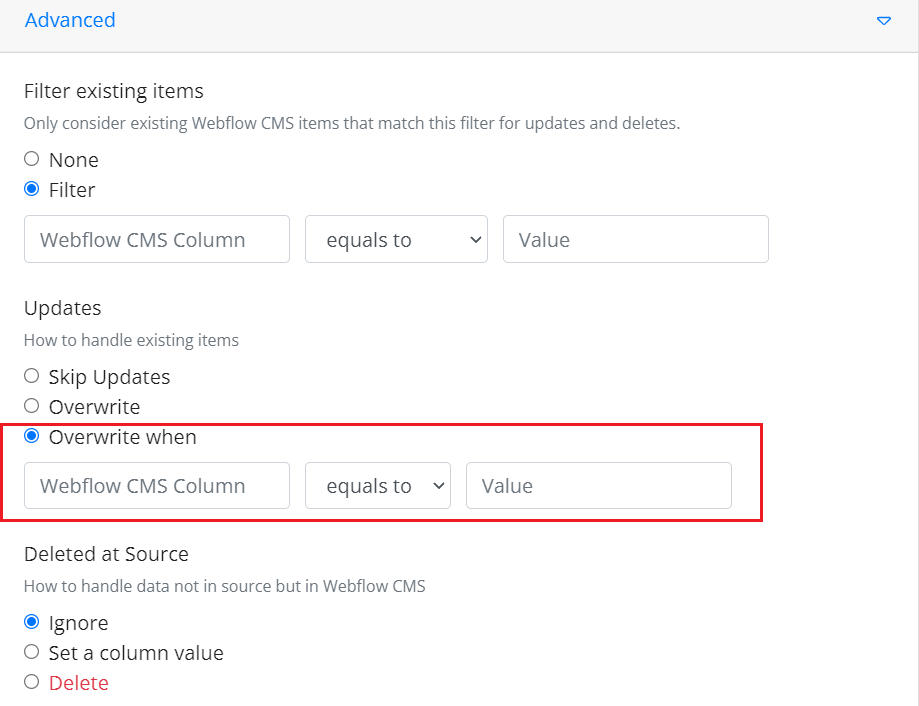Select the 'Set a column value' option
This screenshot has height=706, width=919.
(32, 652)
